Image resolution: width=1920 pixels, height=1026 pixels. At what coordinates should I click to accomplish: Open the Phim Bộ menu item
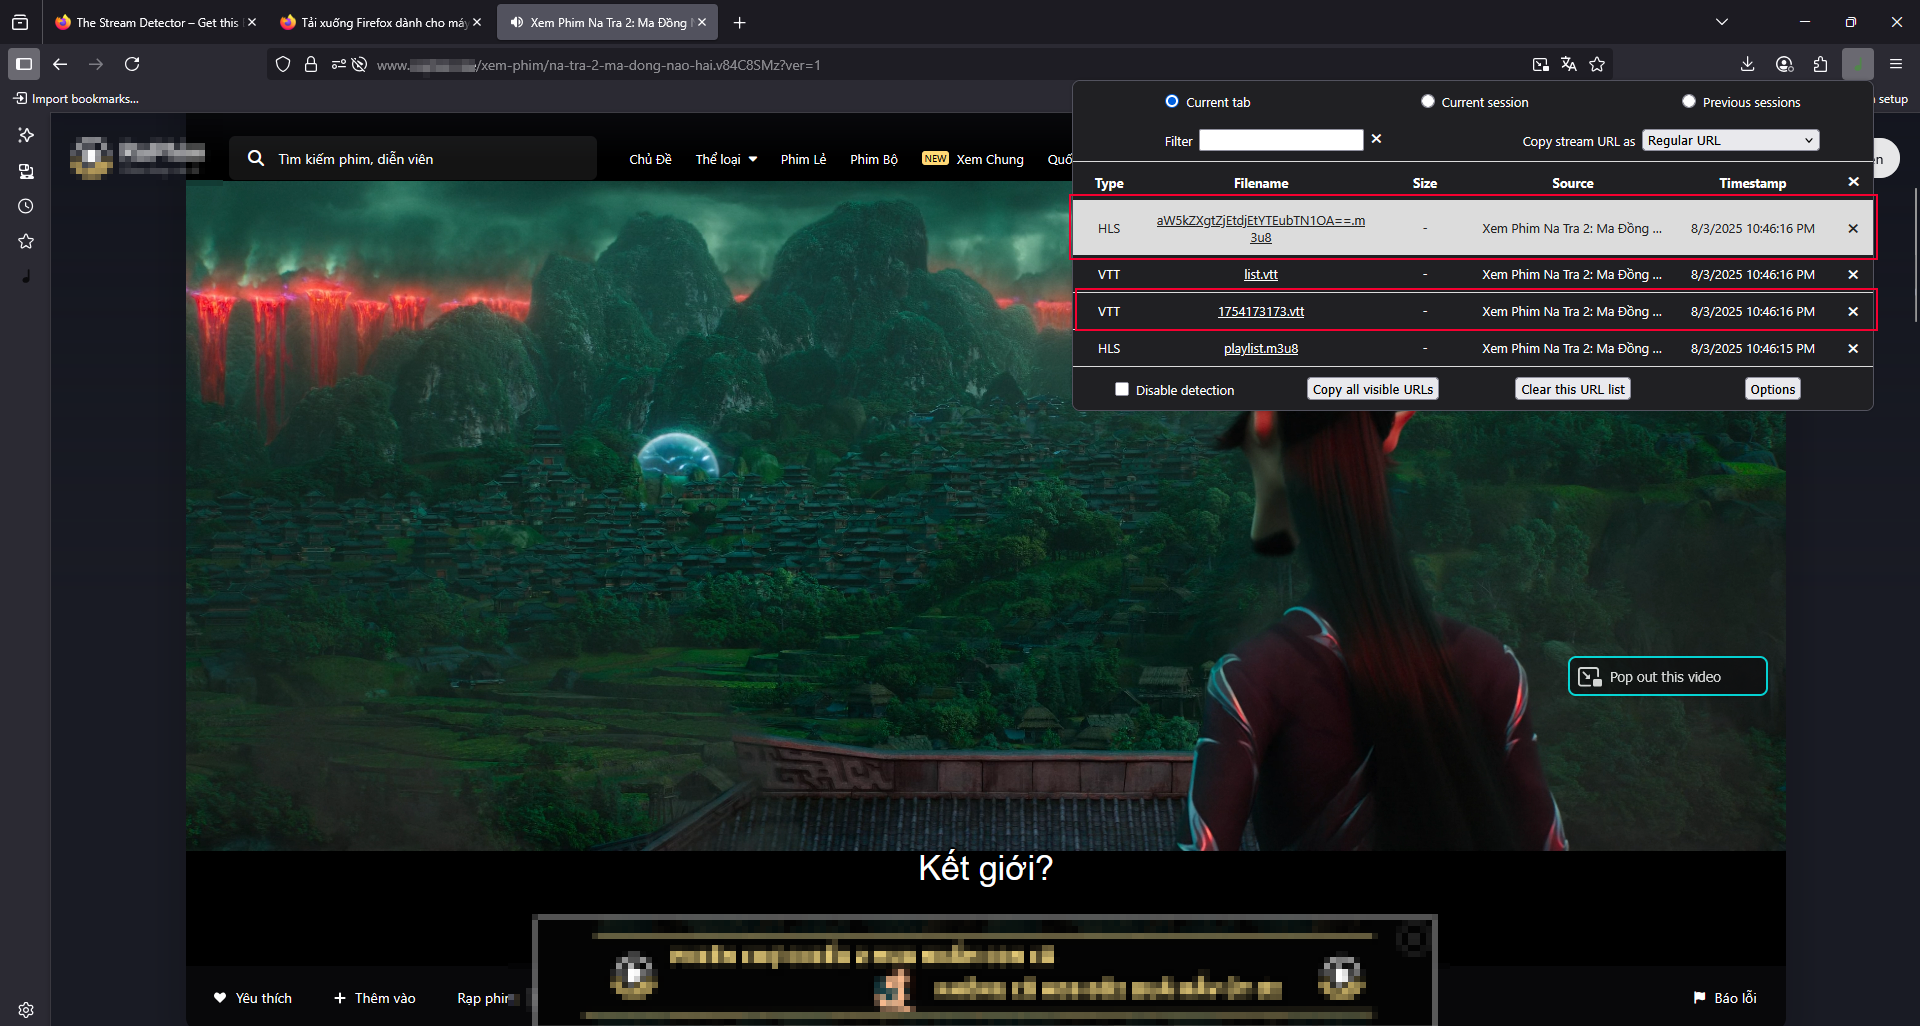tap(874, 159)
